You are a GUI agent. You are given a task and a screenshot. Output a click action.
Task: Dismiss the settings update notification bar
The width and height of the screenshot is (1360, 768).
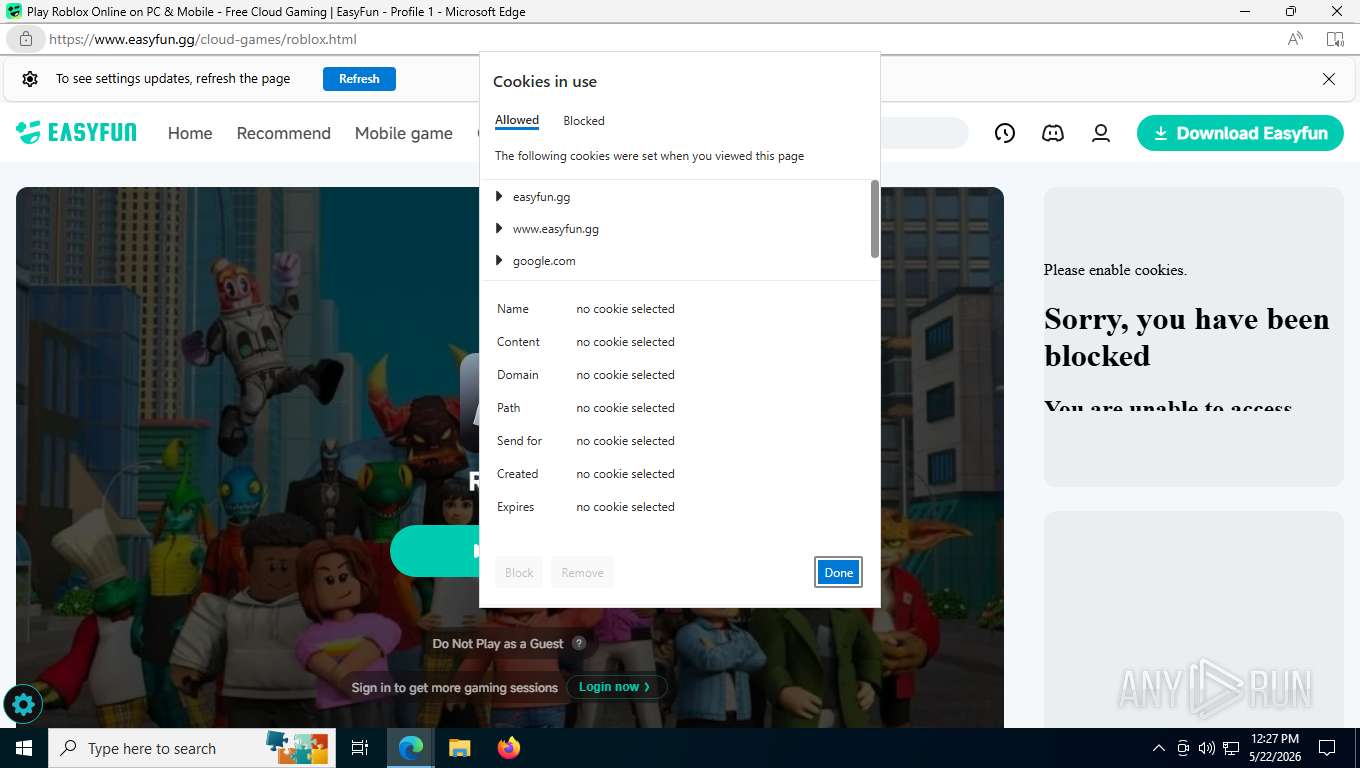pyautogui.click(x=1329, y=79)
